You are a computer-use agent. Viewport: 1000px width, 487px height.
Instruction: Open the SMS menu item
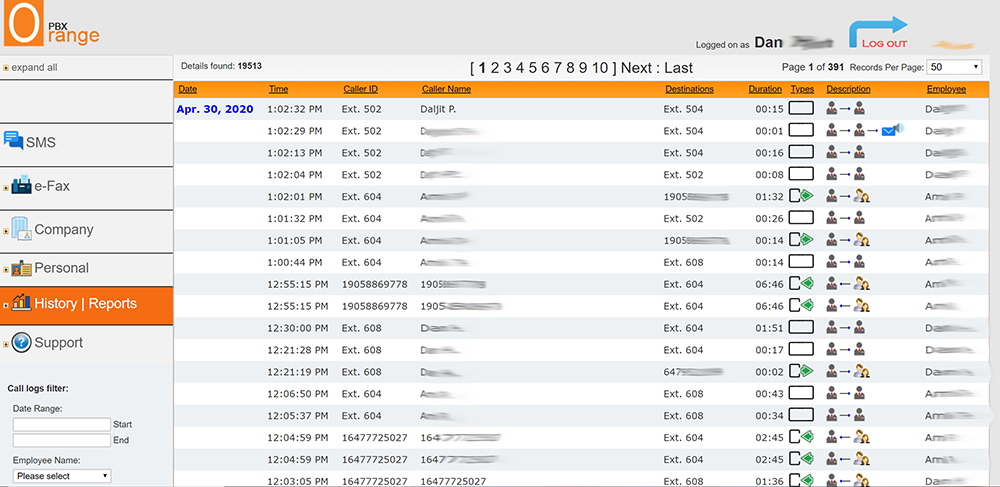pos(41,142)
